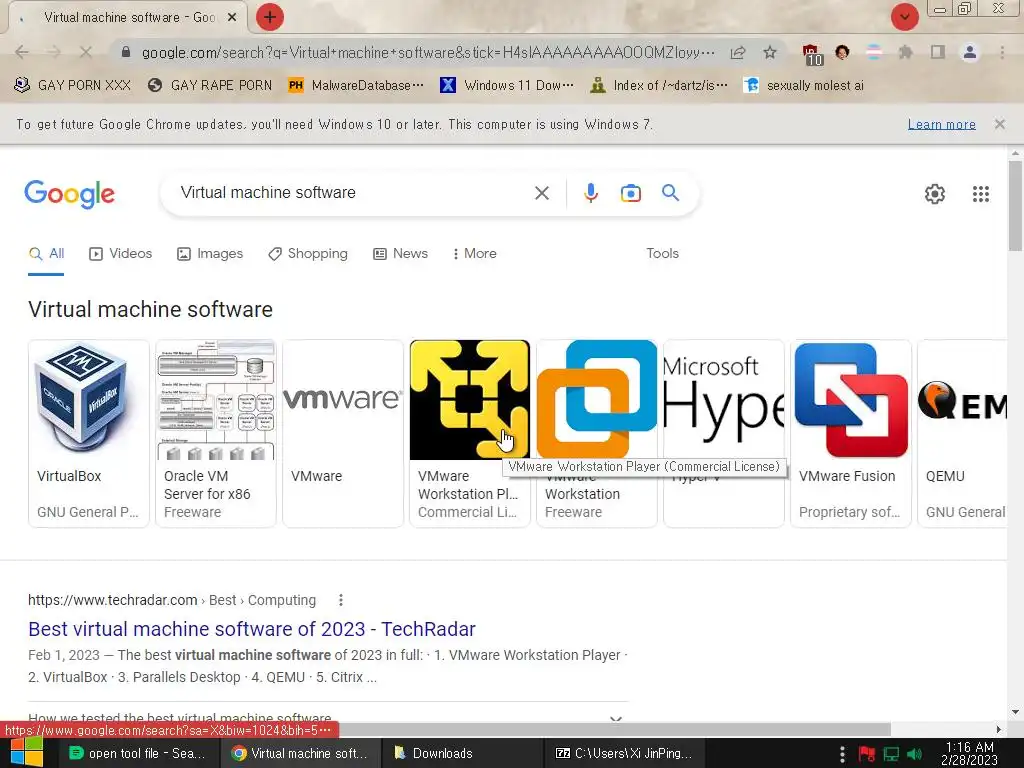Open the VirtualBox card
Screen dimensions: 1024x768
pyautogui.click(x=89, y=433)
